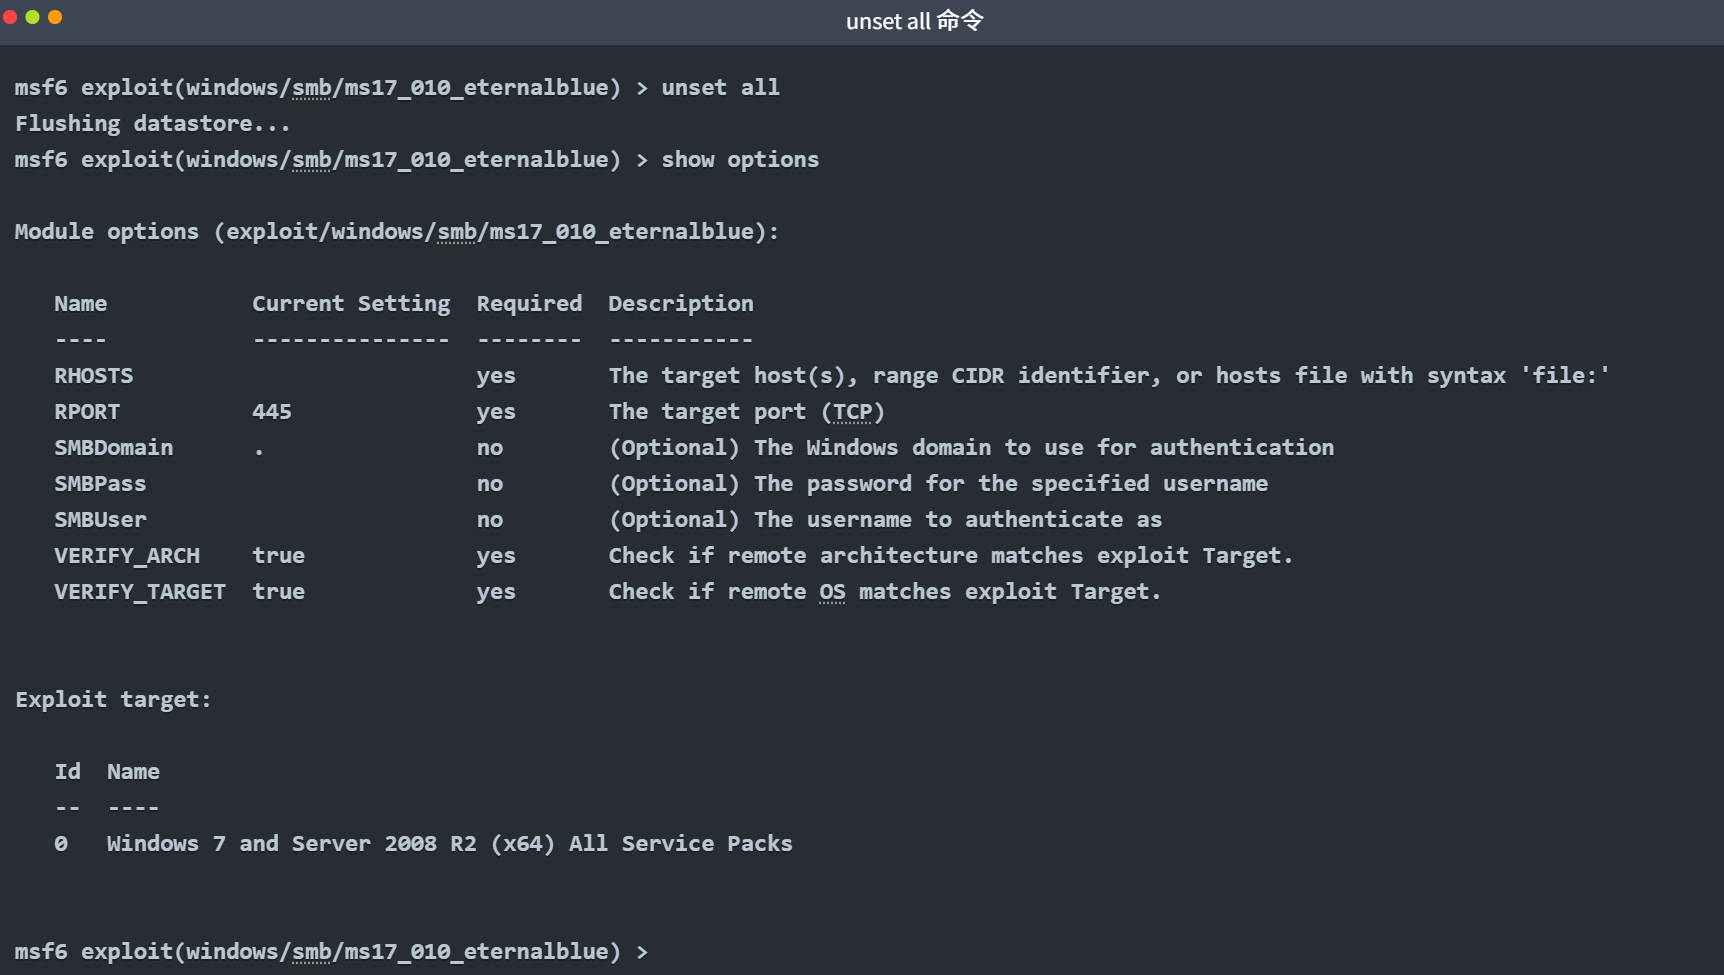The width and height of the screenshot is (1724, 975).
Task: Click the SMBUser option name
Action: coord(100,520)
